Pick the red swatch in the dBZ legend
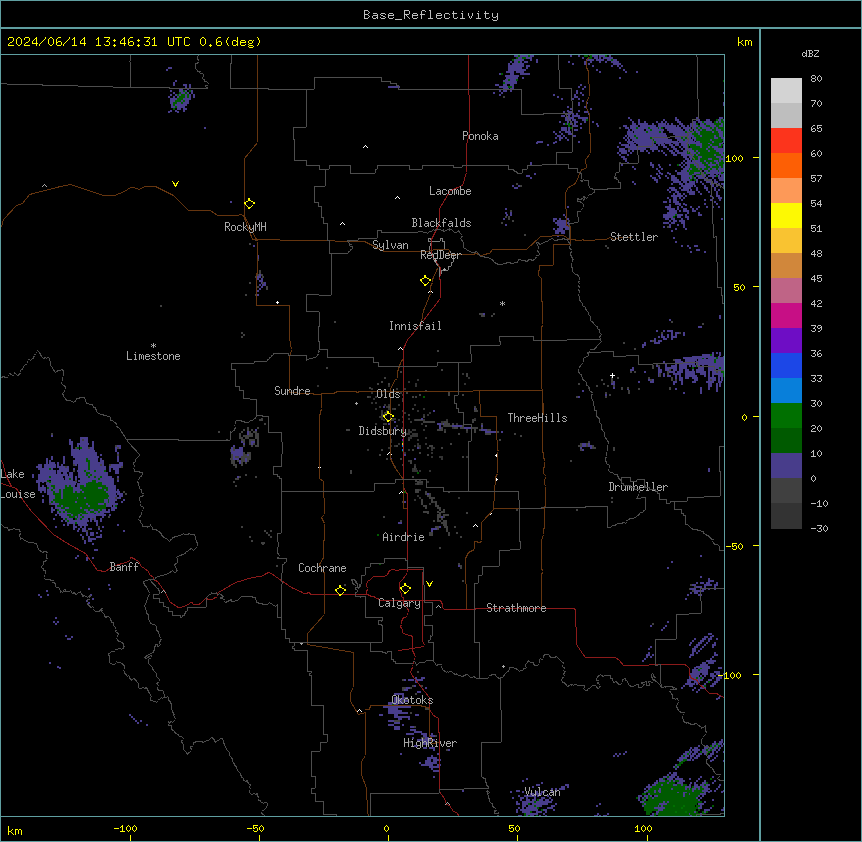This screenshot has height=842, width=862. 786,140
